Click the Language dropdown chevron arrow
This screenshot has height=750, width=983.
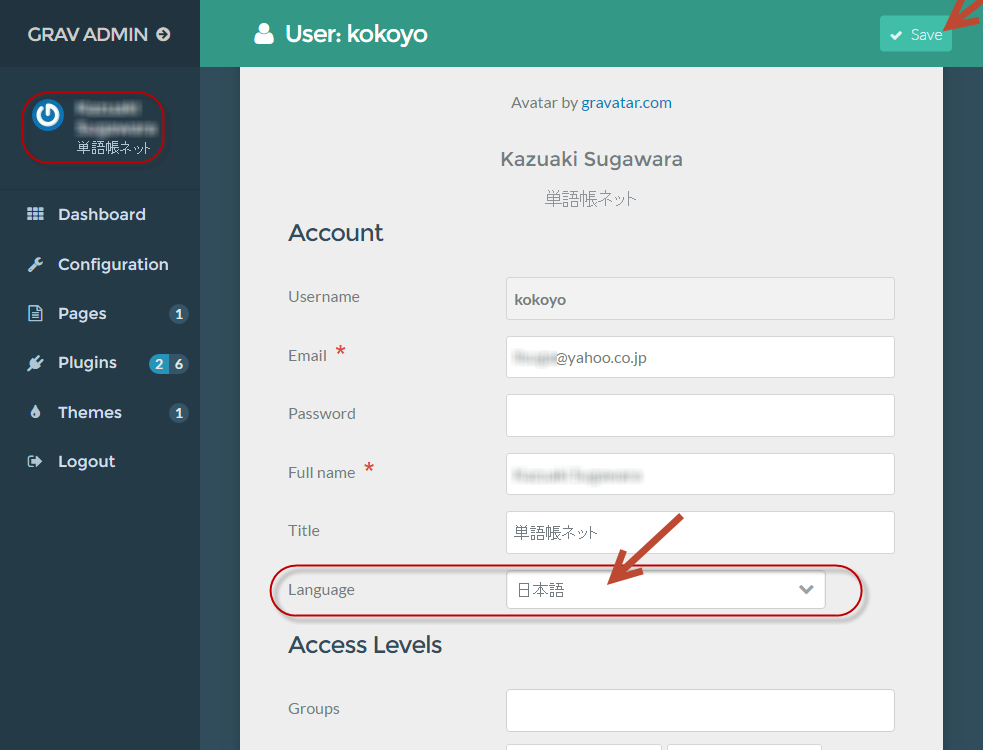pos(806,590)
